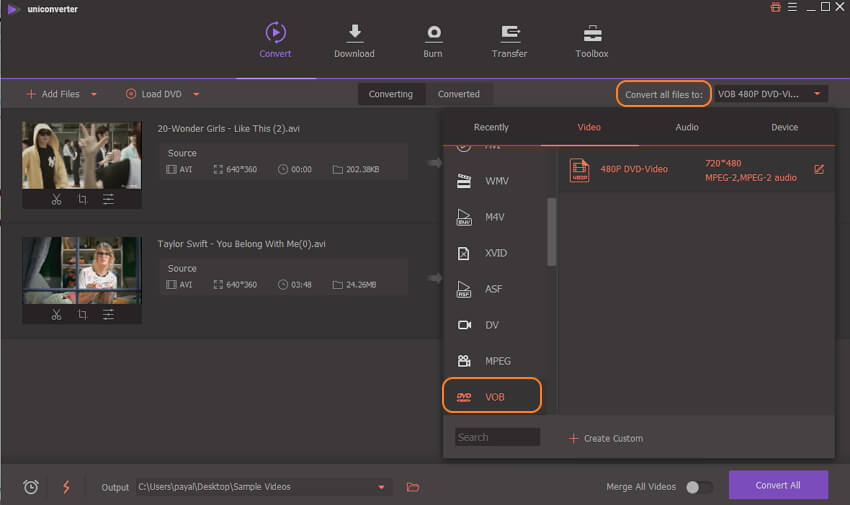Crop the Wonder Girls video

[x=82, y=199]
